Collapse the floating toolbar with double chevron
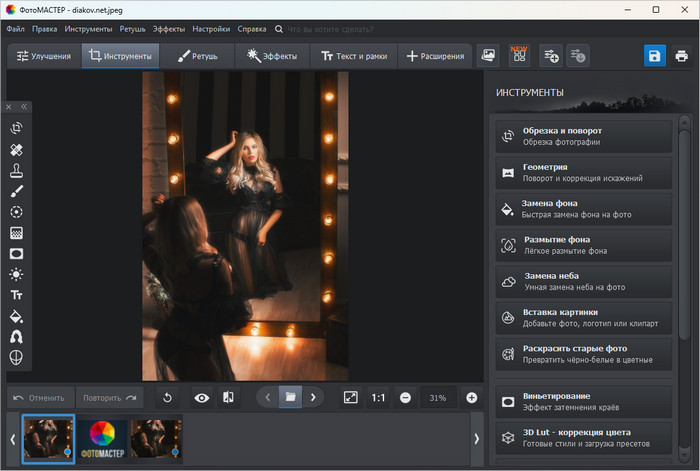Screen dimensions: 700x471 coord(24,105)
